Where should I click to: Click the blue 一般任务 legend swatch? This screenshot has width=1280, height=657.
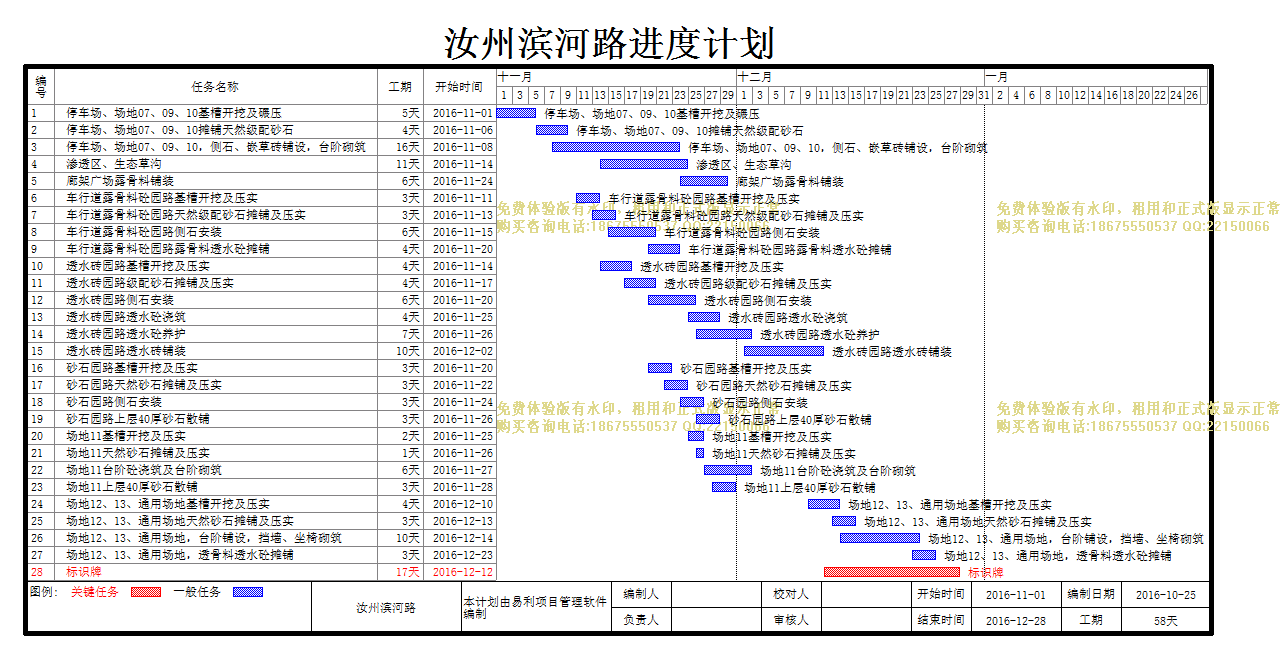tap(247, 592)
